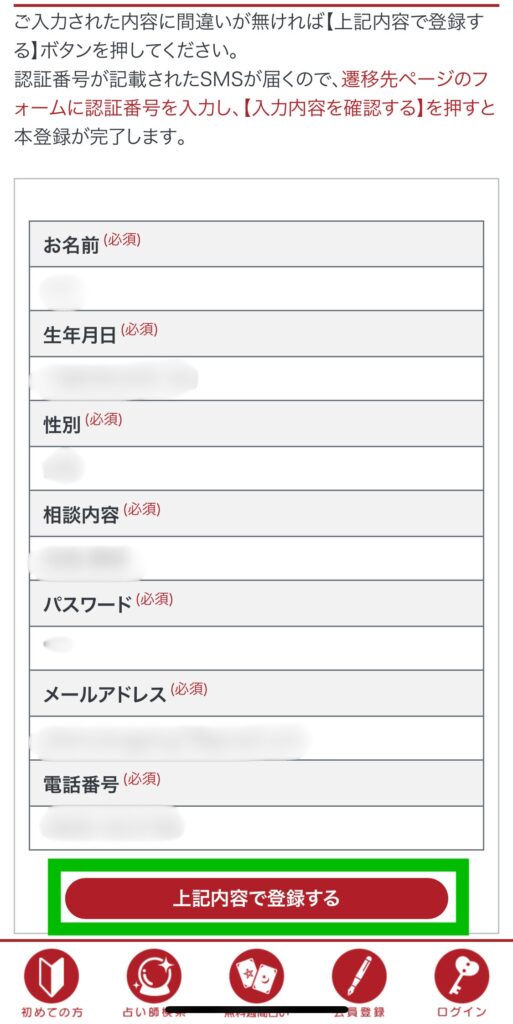Viewport: 513px width, 1024px height.
Task: Select the blurred value under 電話番号
Action: point(111,824)
